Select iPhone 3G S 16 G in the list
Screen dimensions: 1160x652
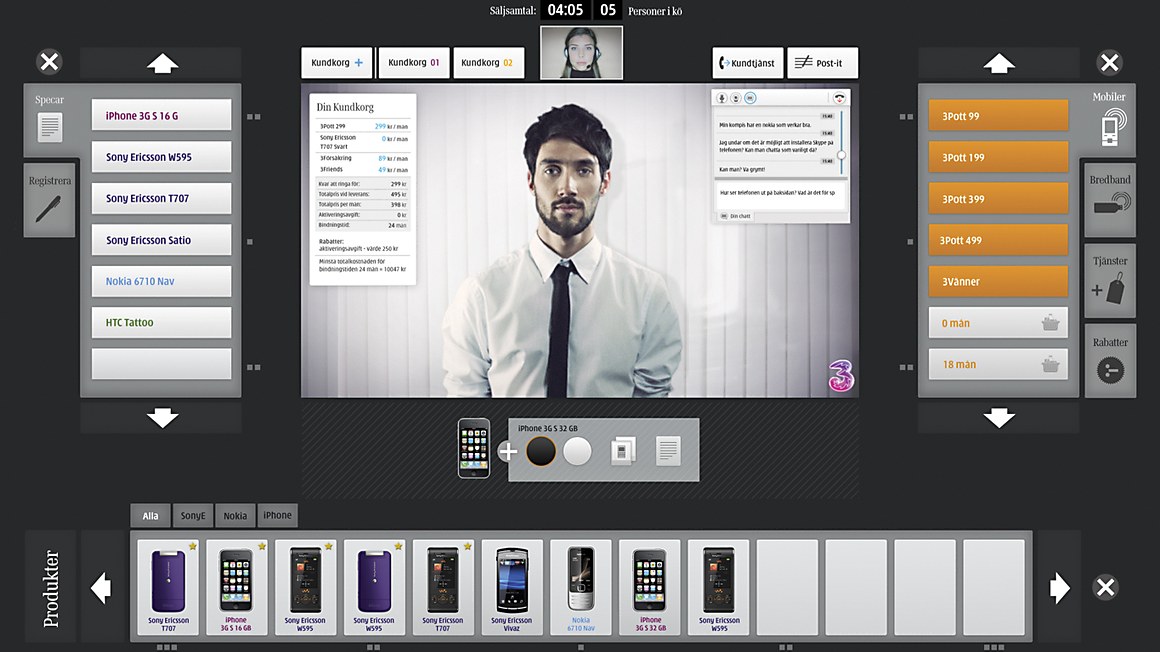(161, 115)
